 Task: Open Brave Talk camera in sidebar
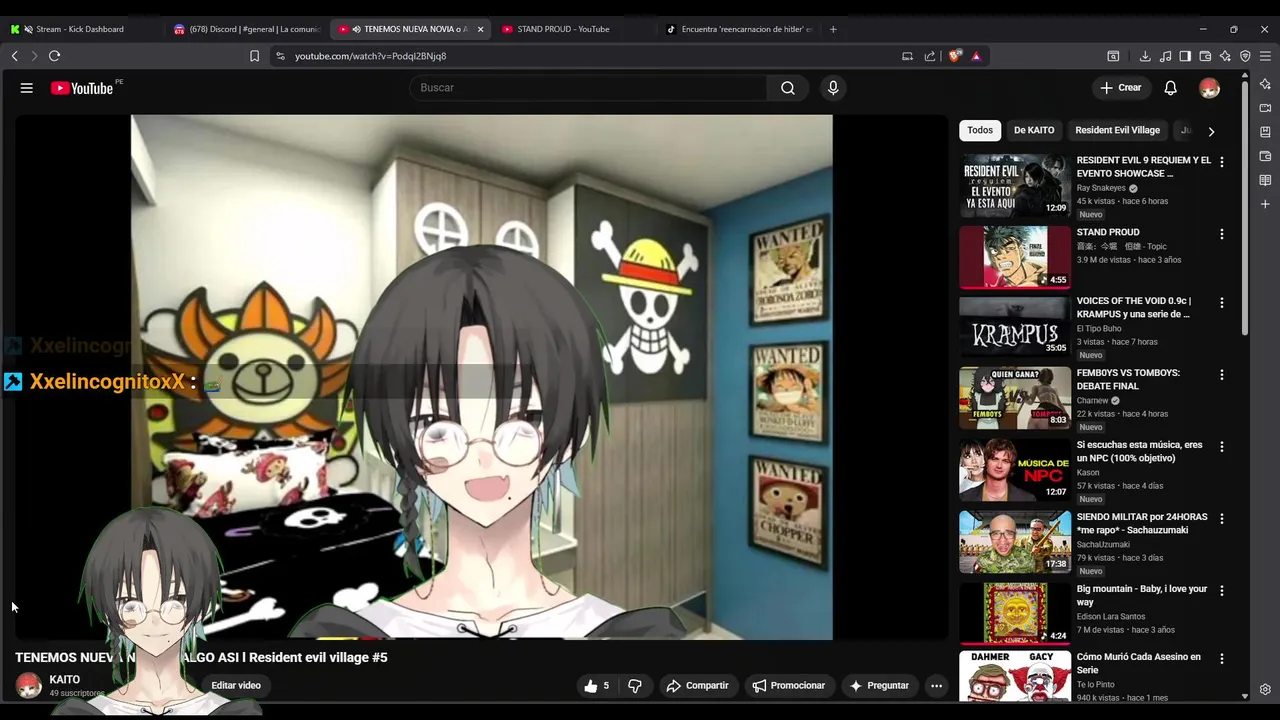[1265, 108]
